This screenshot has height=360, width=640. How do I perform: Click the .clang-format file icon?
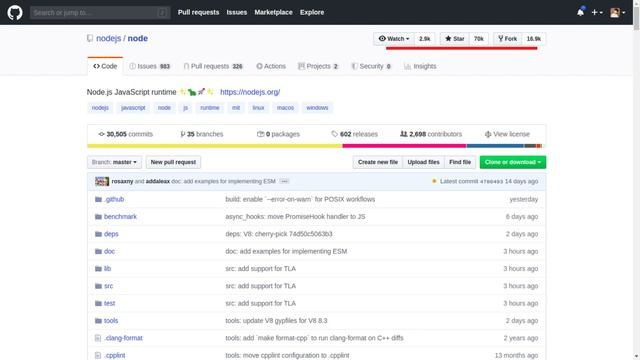click(98, 338)
